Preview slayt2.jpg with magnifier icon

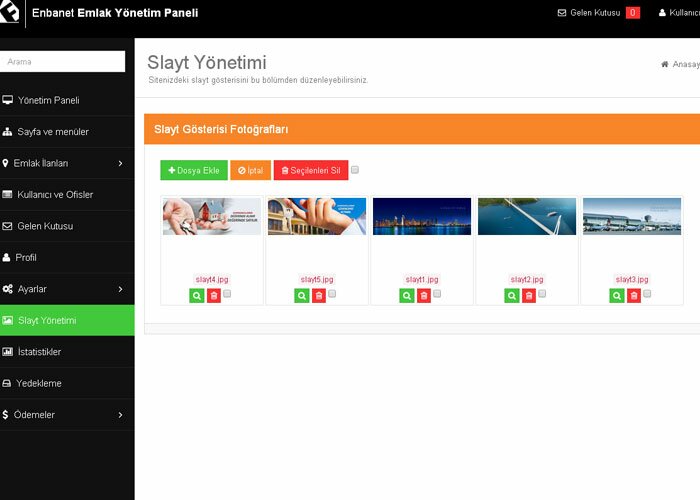coord(512,296)
